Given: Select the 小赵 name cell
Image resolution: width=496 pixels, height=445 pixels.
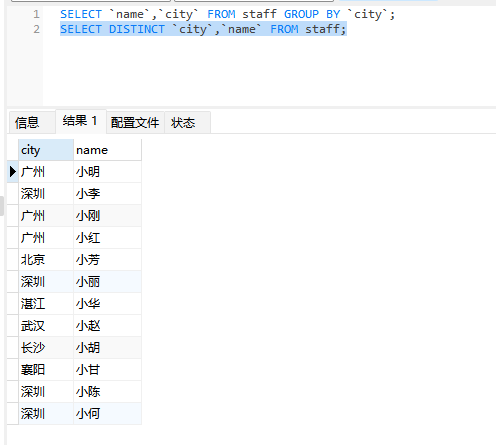Looking at the screenshot, I should 107,326.
